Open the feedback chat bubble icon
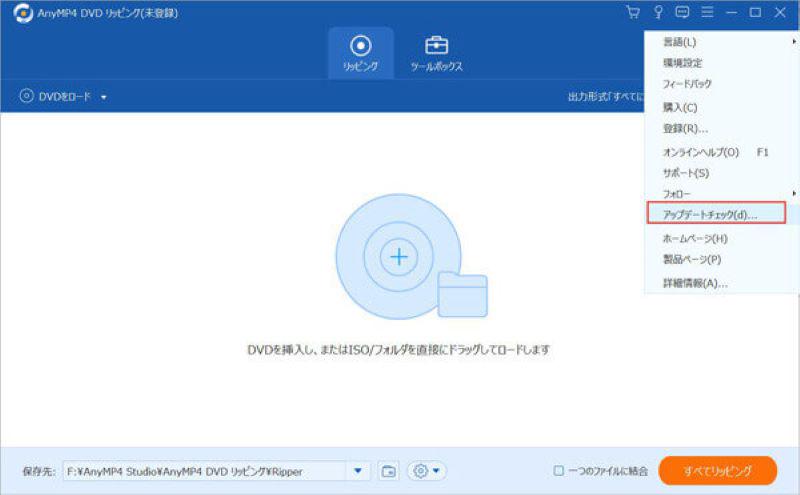 [683, 13]
